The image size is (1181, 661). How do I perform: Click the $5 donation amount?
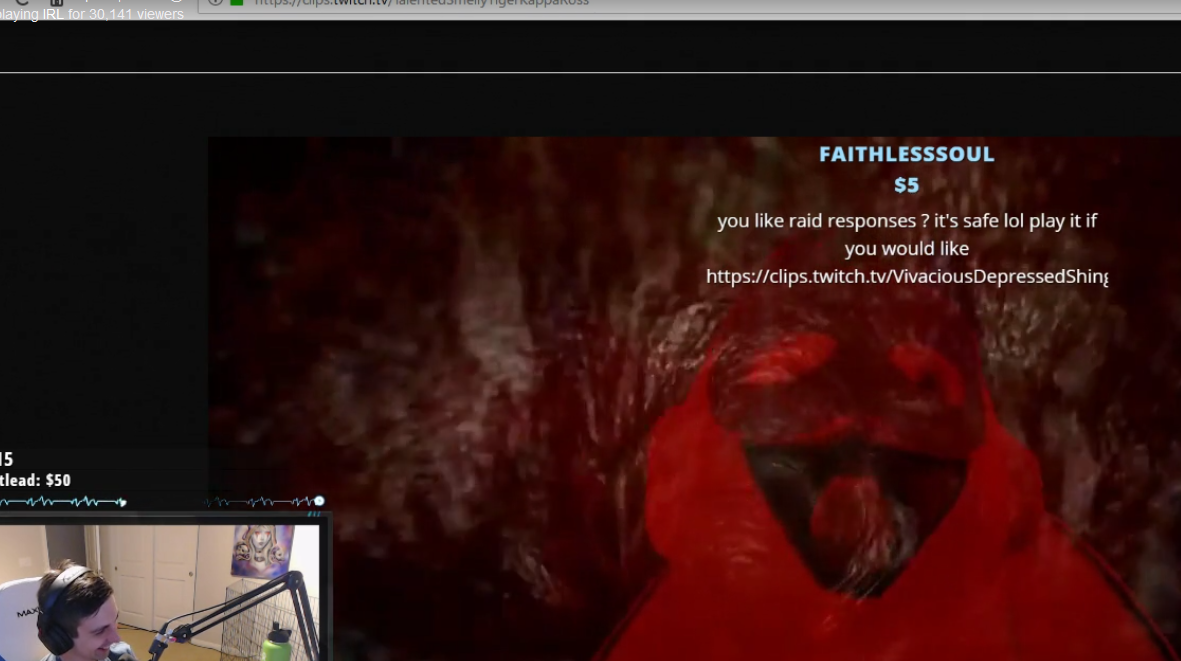(906, 185)
